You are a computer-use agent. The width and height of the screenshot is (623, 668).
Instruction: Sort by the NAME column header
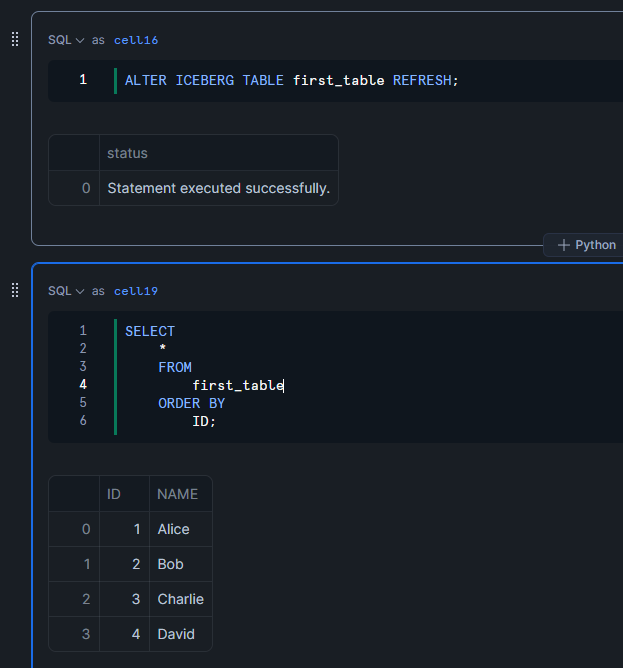pos(181,494)
